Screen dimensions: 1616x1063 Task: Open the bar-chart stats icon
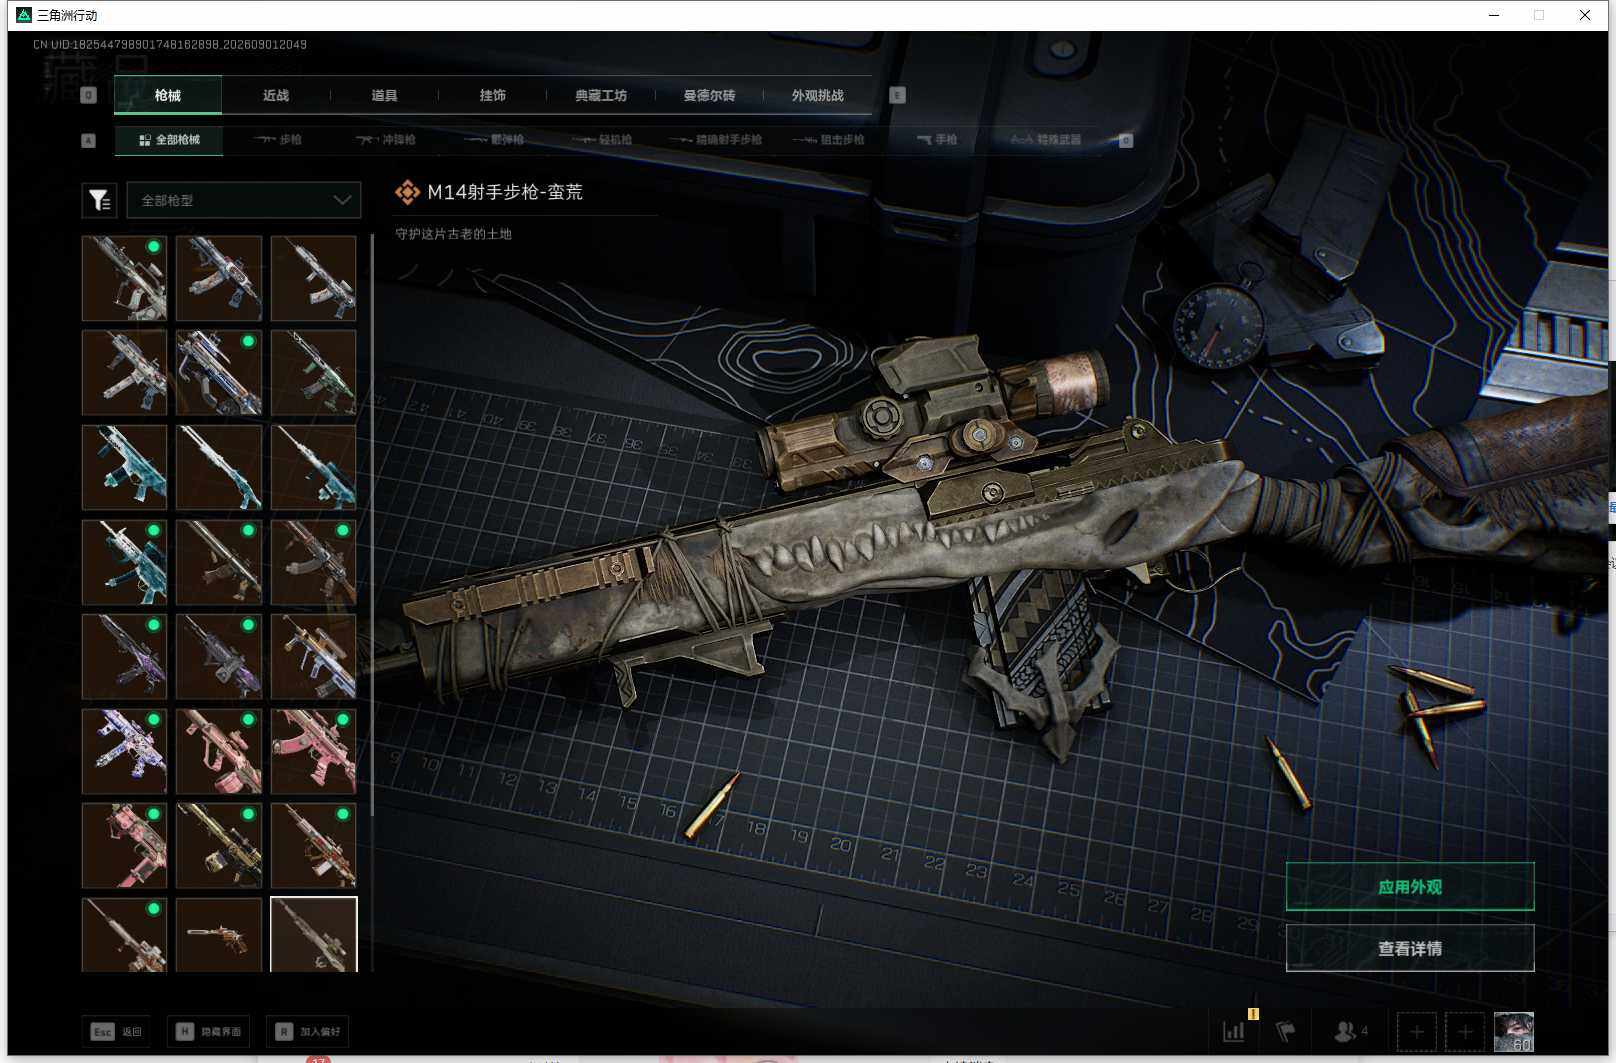pyautogui.click(x=1234, y=1031)
